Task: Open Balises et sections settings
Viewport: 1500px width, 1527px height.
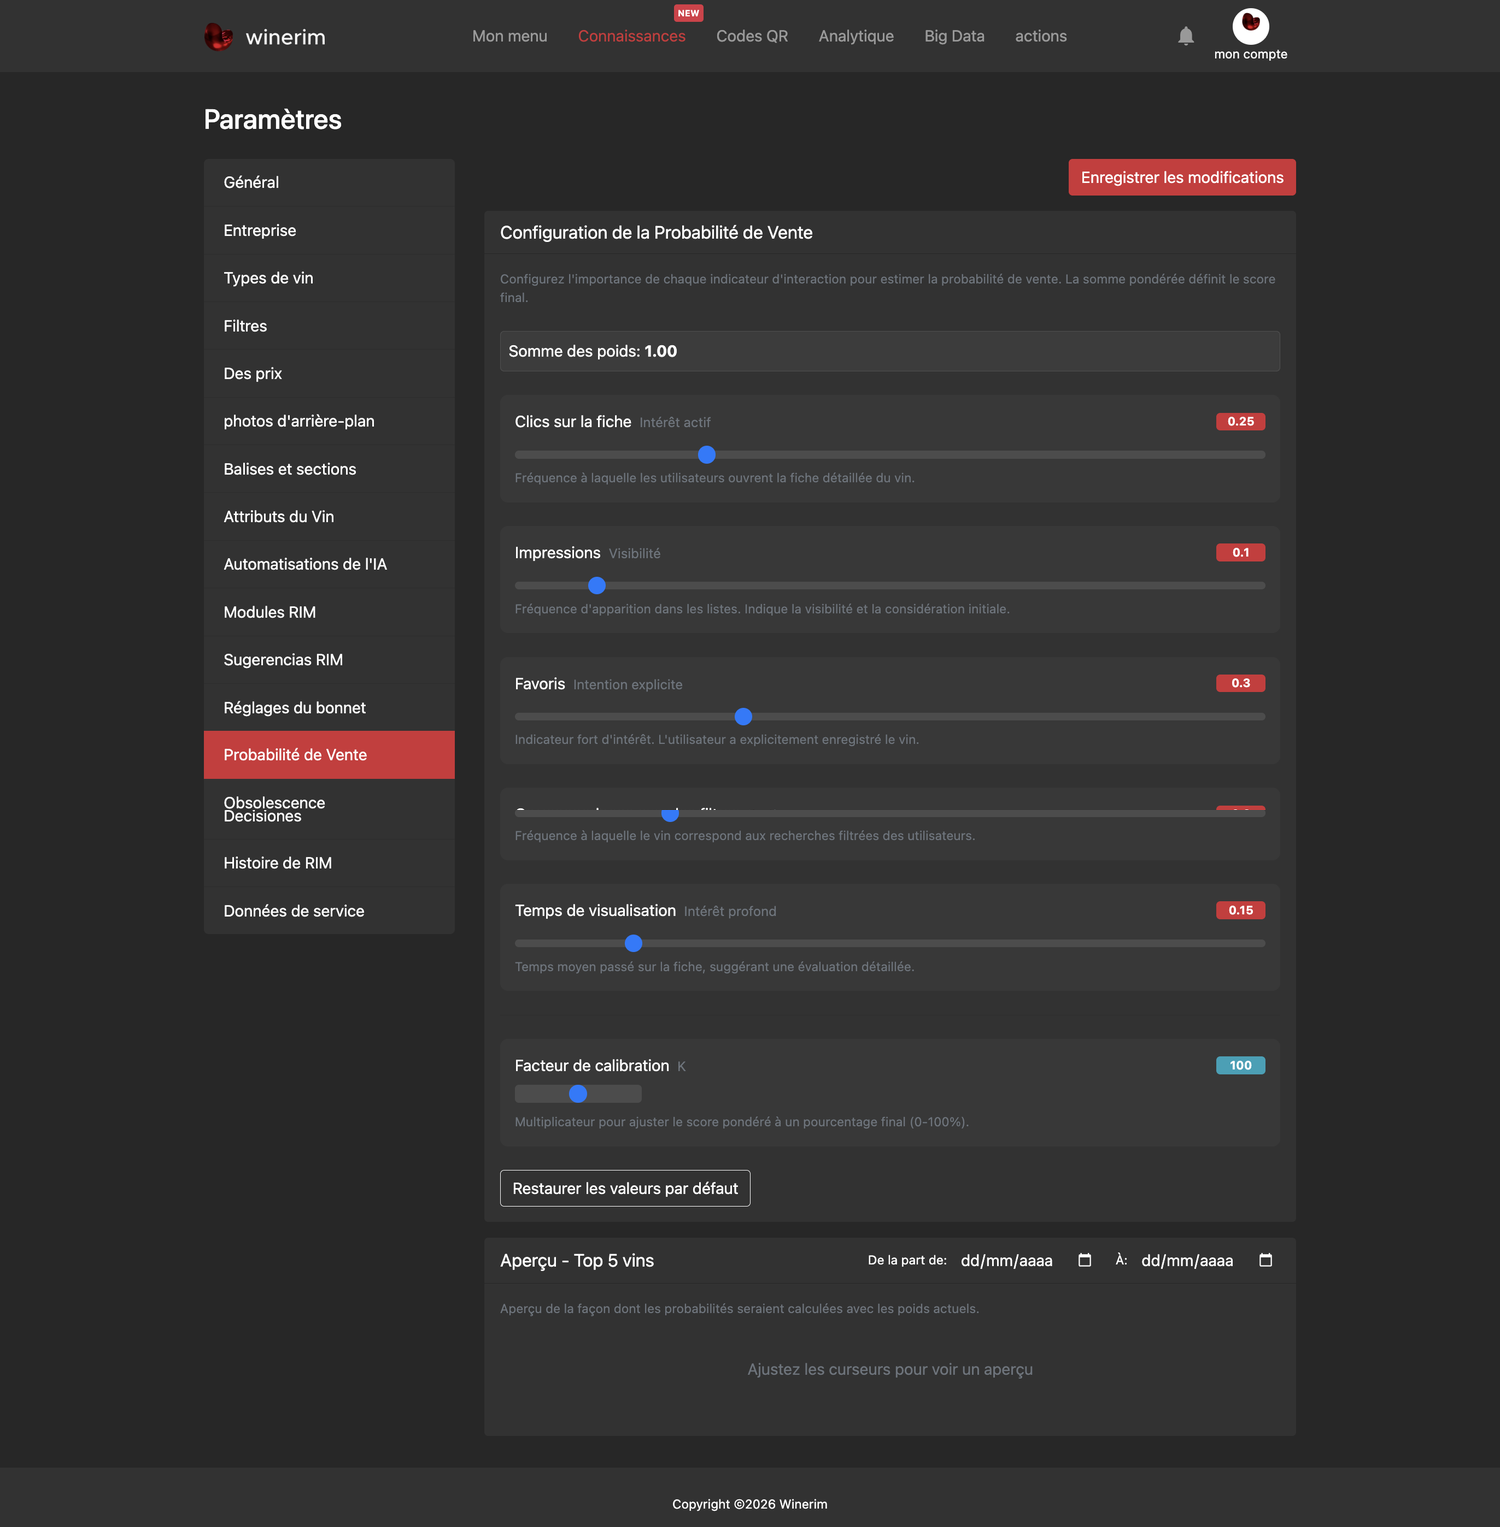Action: 329,469
